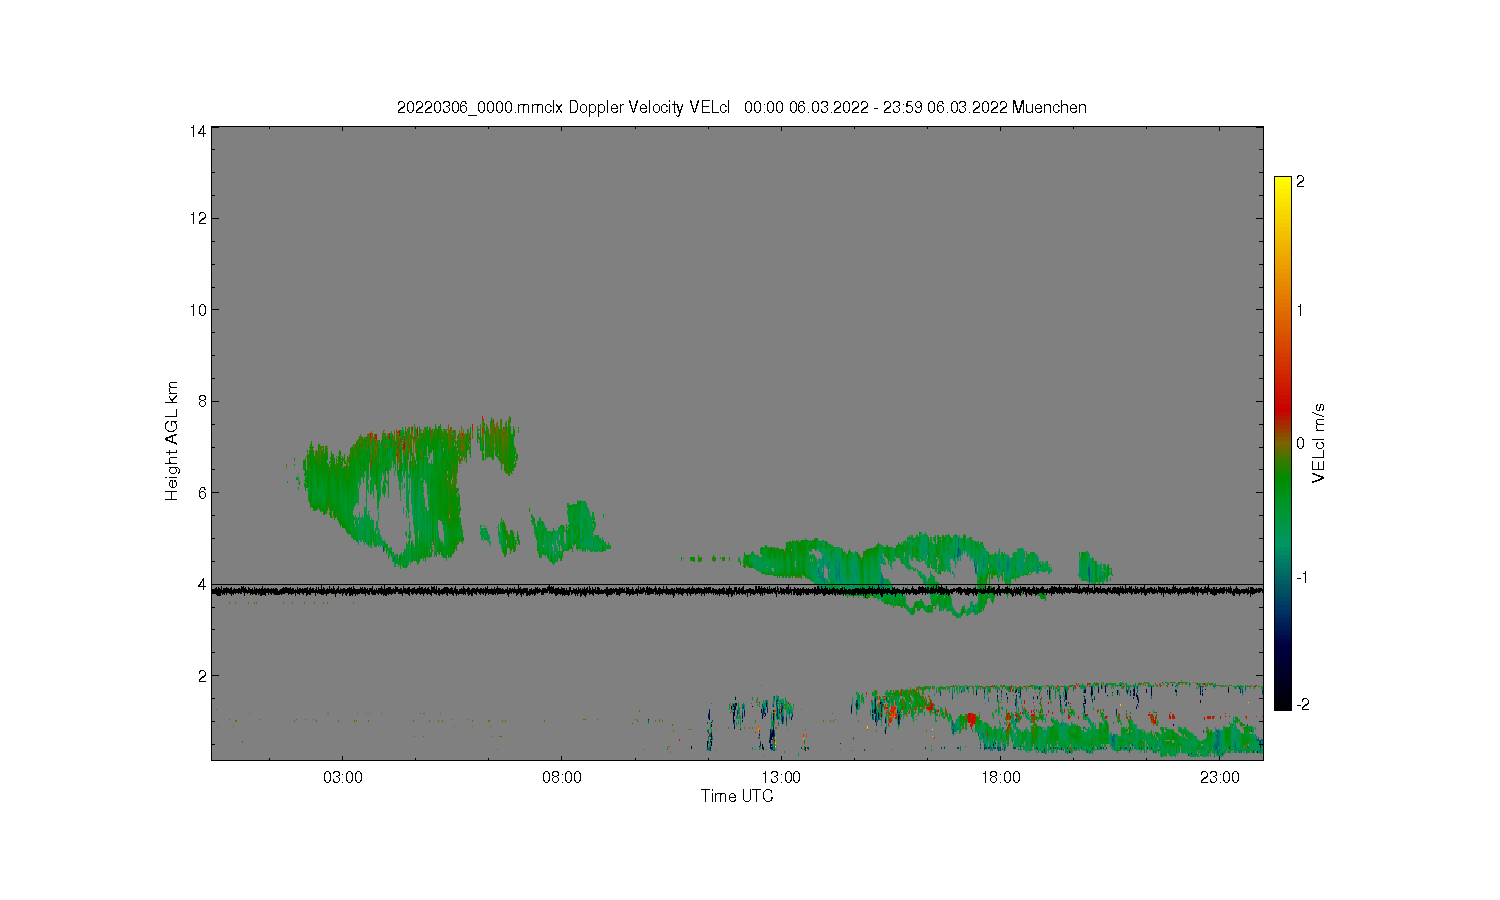Click the "18:00" time tick label
Screen dimensions: 1500x900
pyautogui.click(x=1001, y=778)
